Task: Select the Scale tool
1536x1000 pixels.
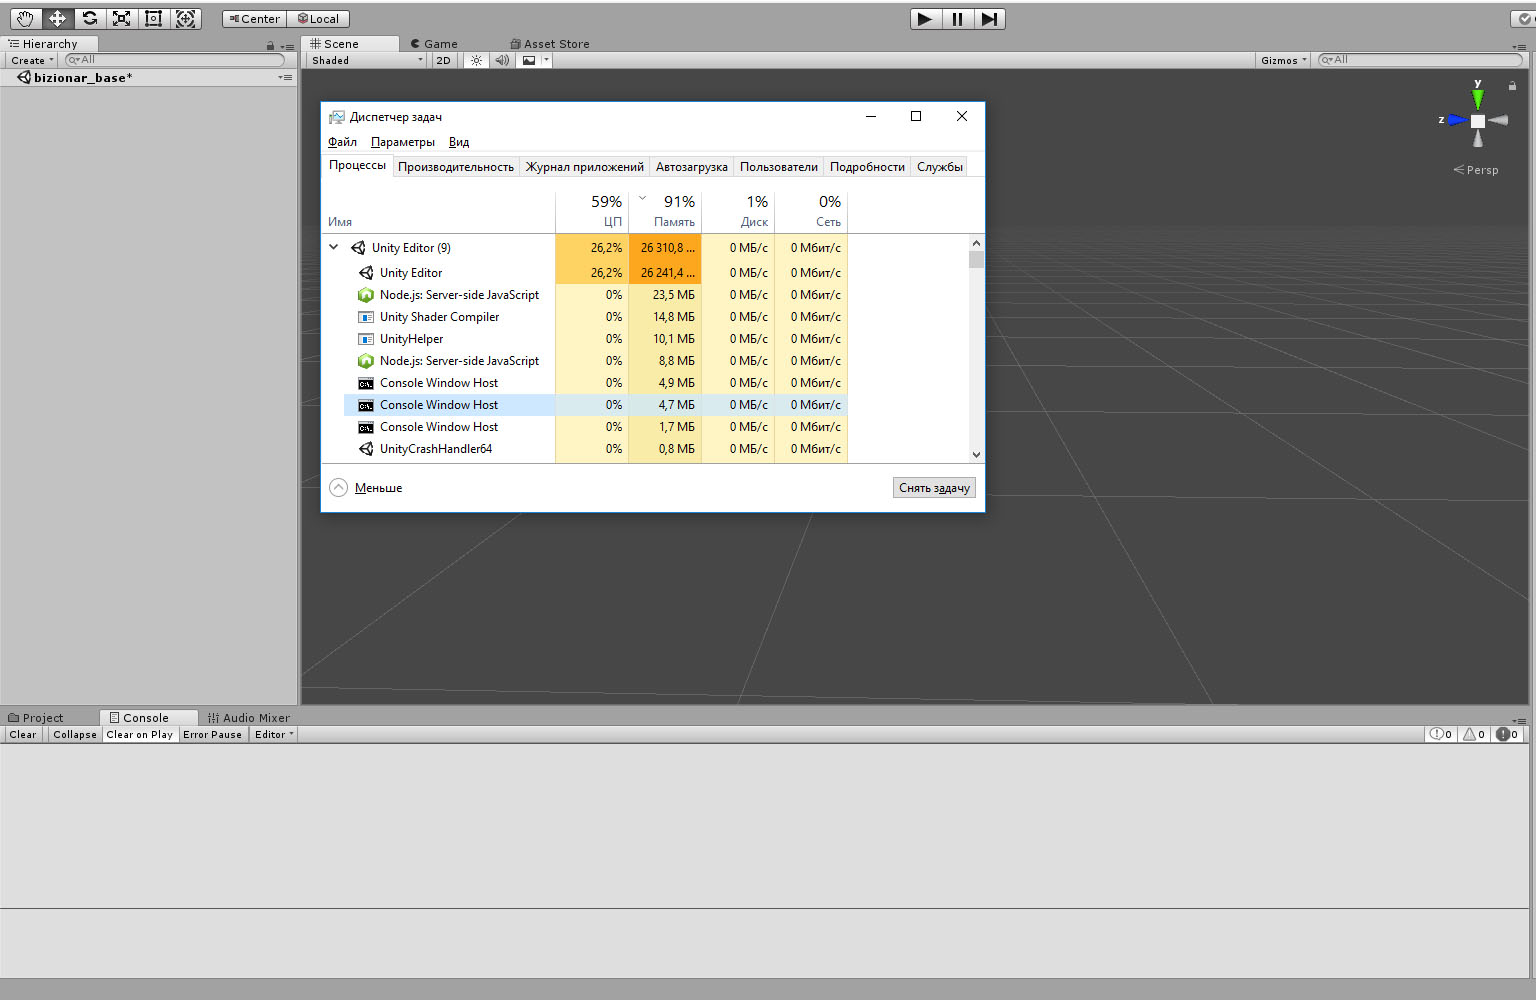Action: [x=122, y=18]
